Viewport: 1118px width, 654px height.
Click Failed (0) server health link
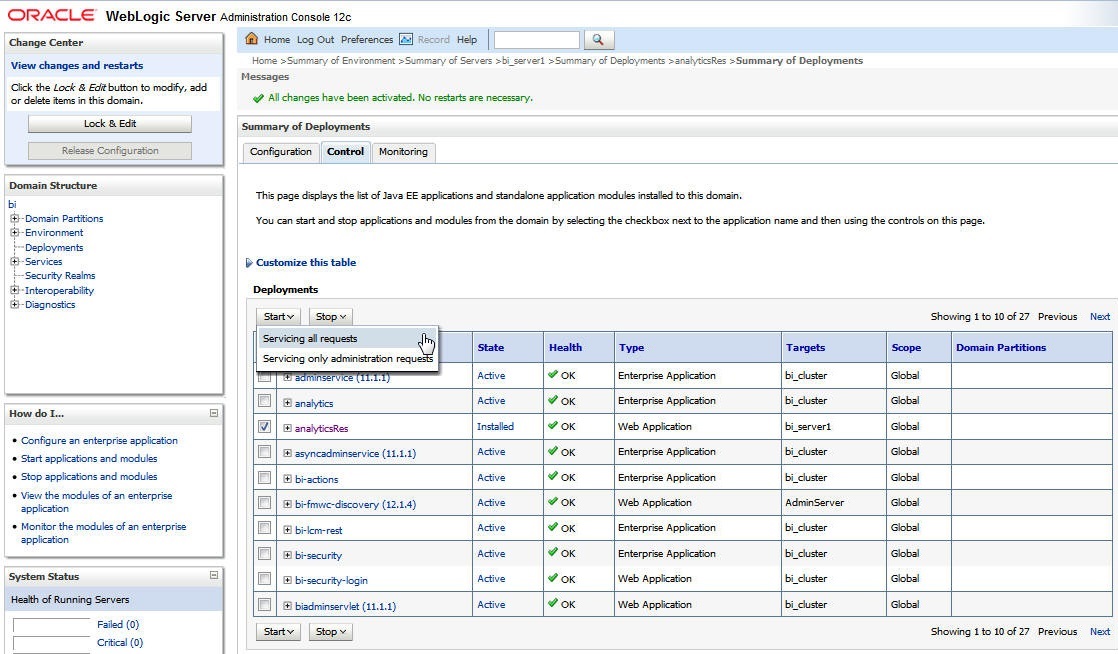[118, 625]
